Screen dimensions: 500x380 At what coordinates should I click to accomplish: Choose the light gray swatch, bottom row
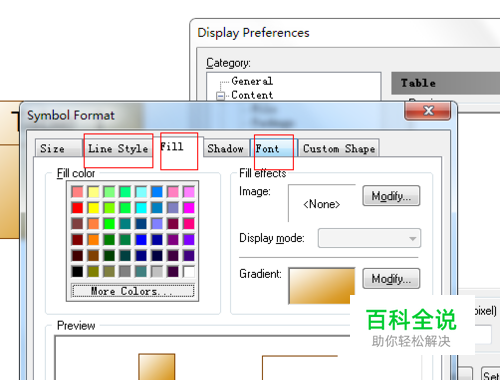point(157,271)
